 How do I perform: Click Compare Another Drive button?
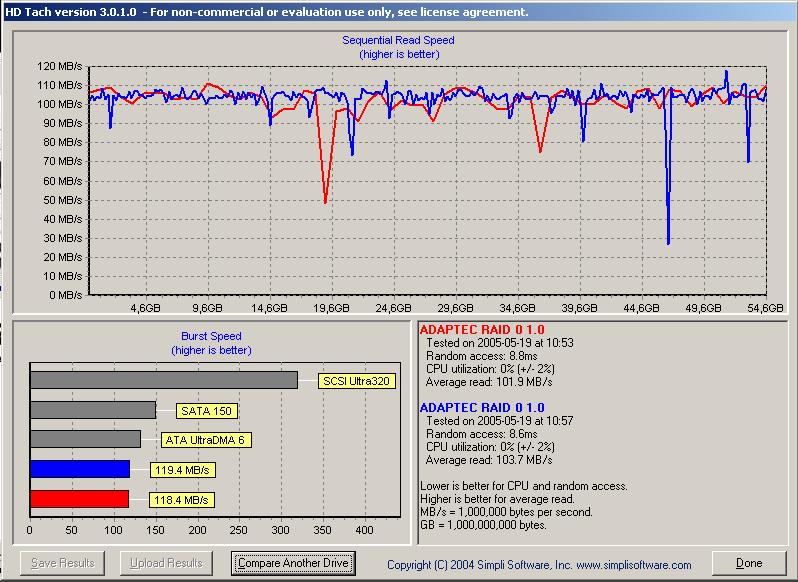[293, 563]
